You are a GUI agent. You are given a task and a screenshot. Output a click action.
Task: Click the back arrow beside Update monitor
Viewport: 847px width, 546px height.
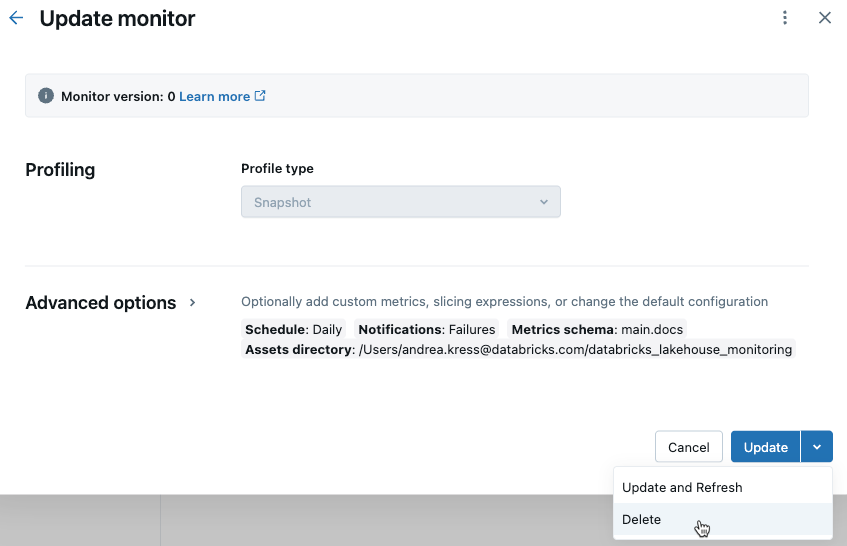pyautogui.click(x=16, y=18)
